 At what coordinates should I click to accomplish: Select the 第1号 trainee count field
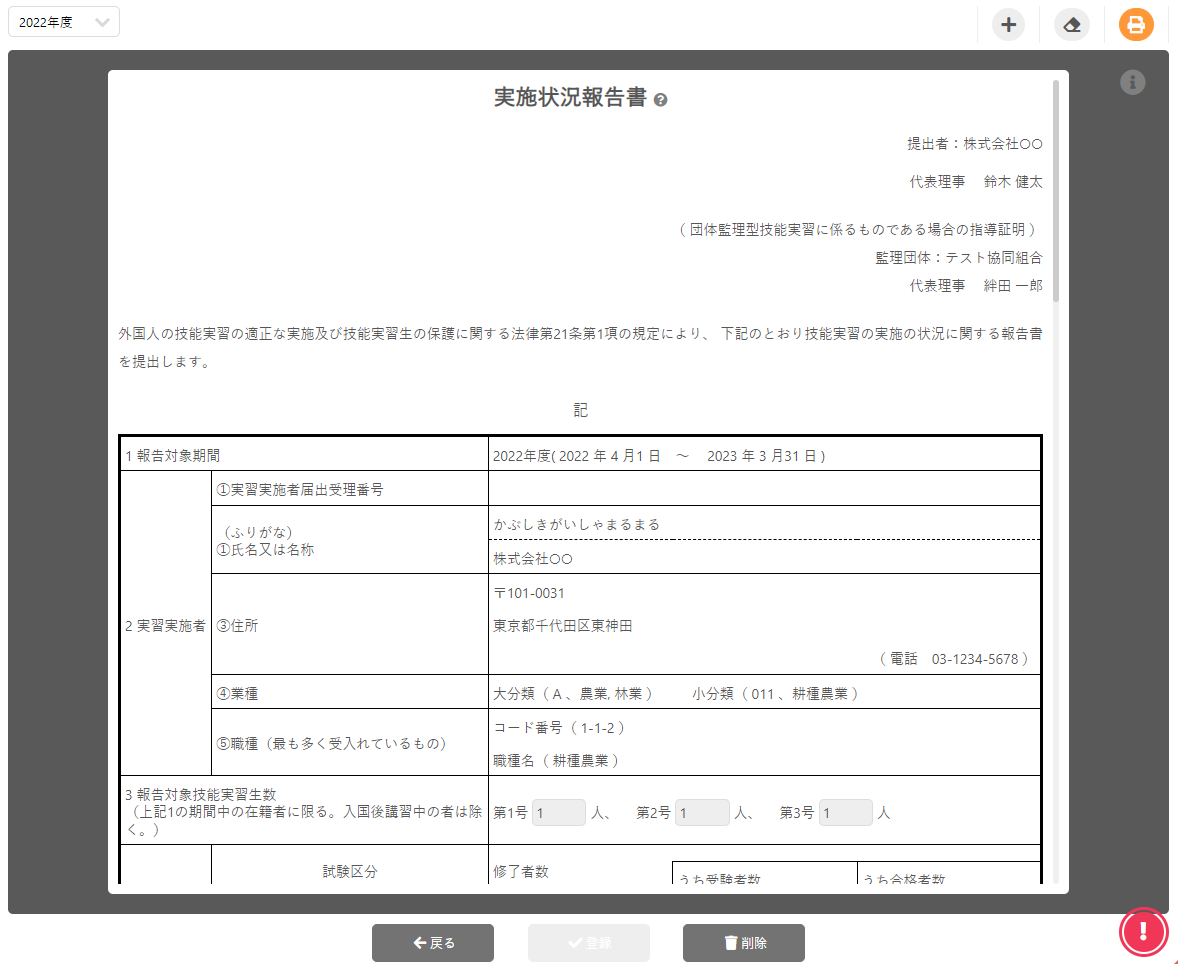[x=558, y=812]
